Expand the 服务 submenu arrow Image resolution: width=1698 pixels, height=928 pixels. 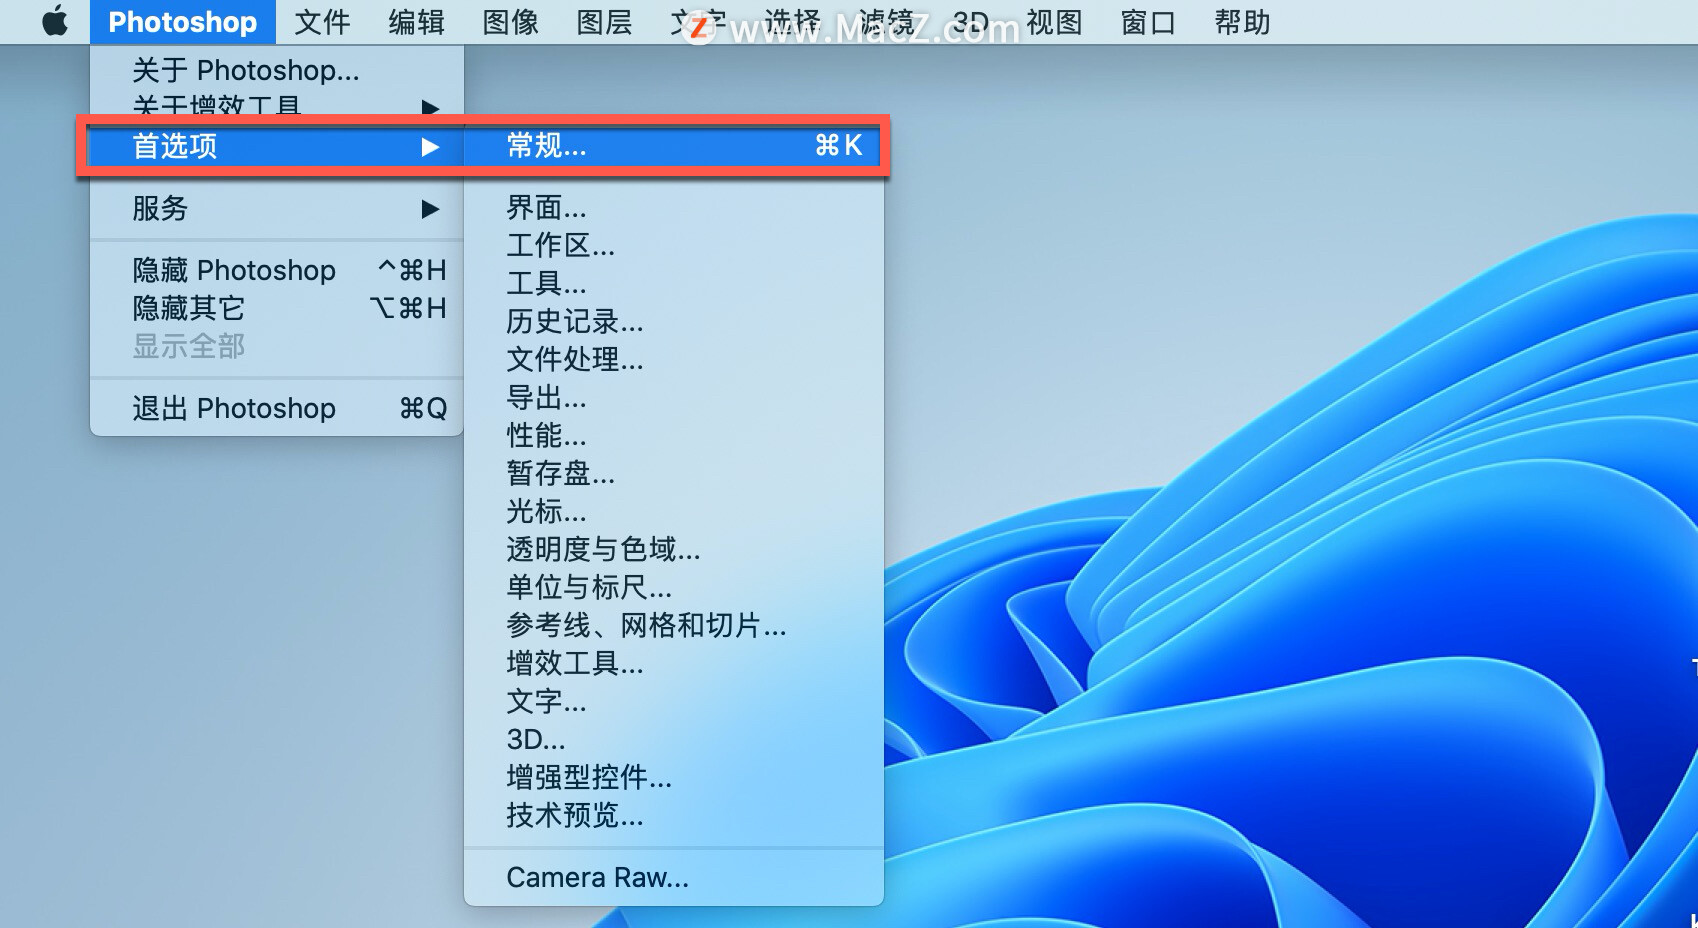[x=430, y=209]
